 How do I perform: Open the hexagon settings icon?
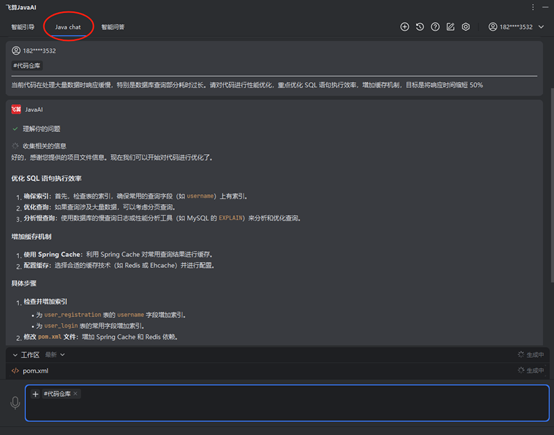coord(466,27)
